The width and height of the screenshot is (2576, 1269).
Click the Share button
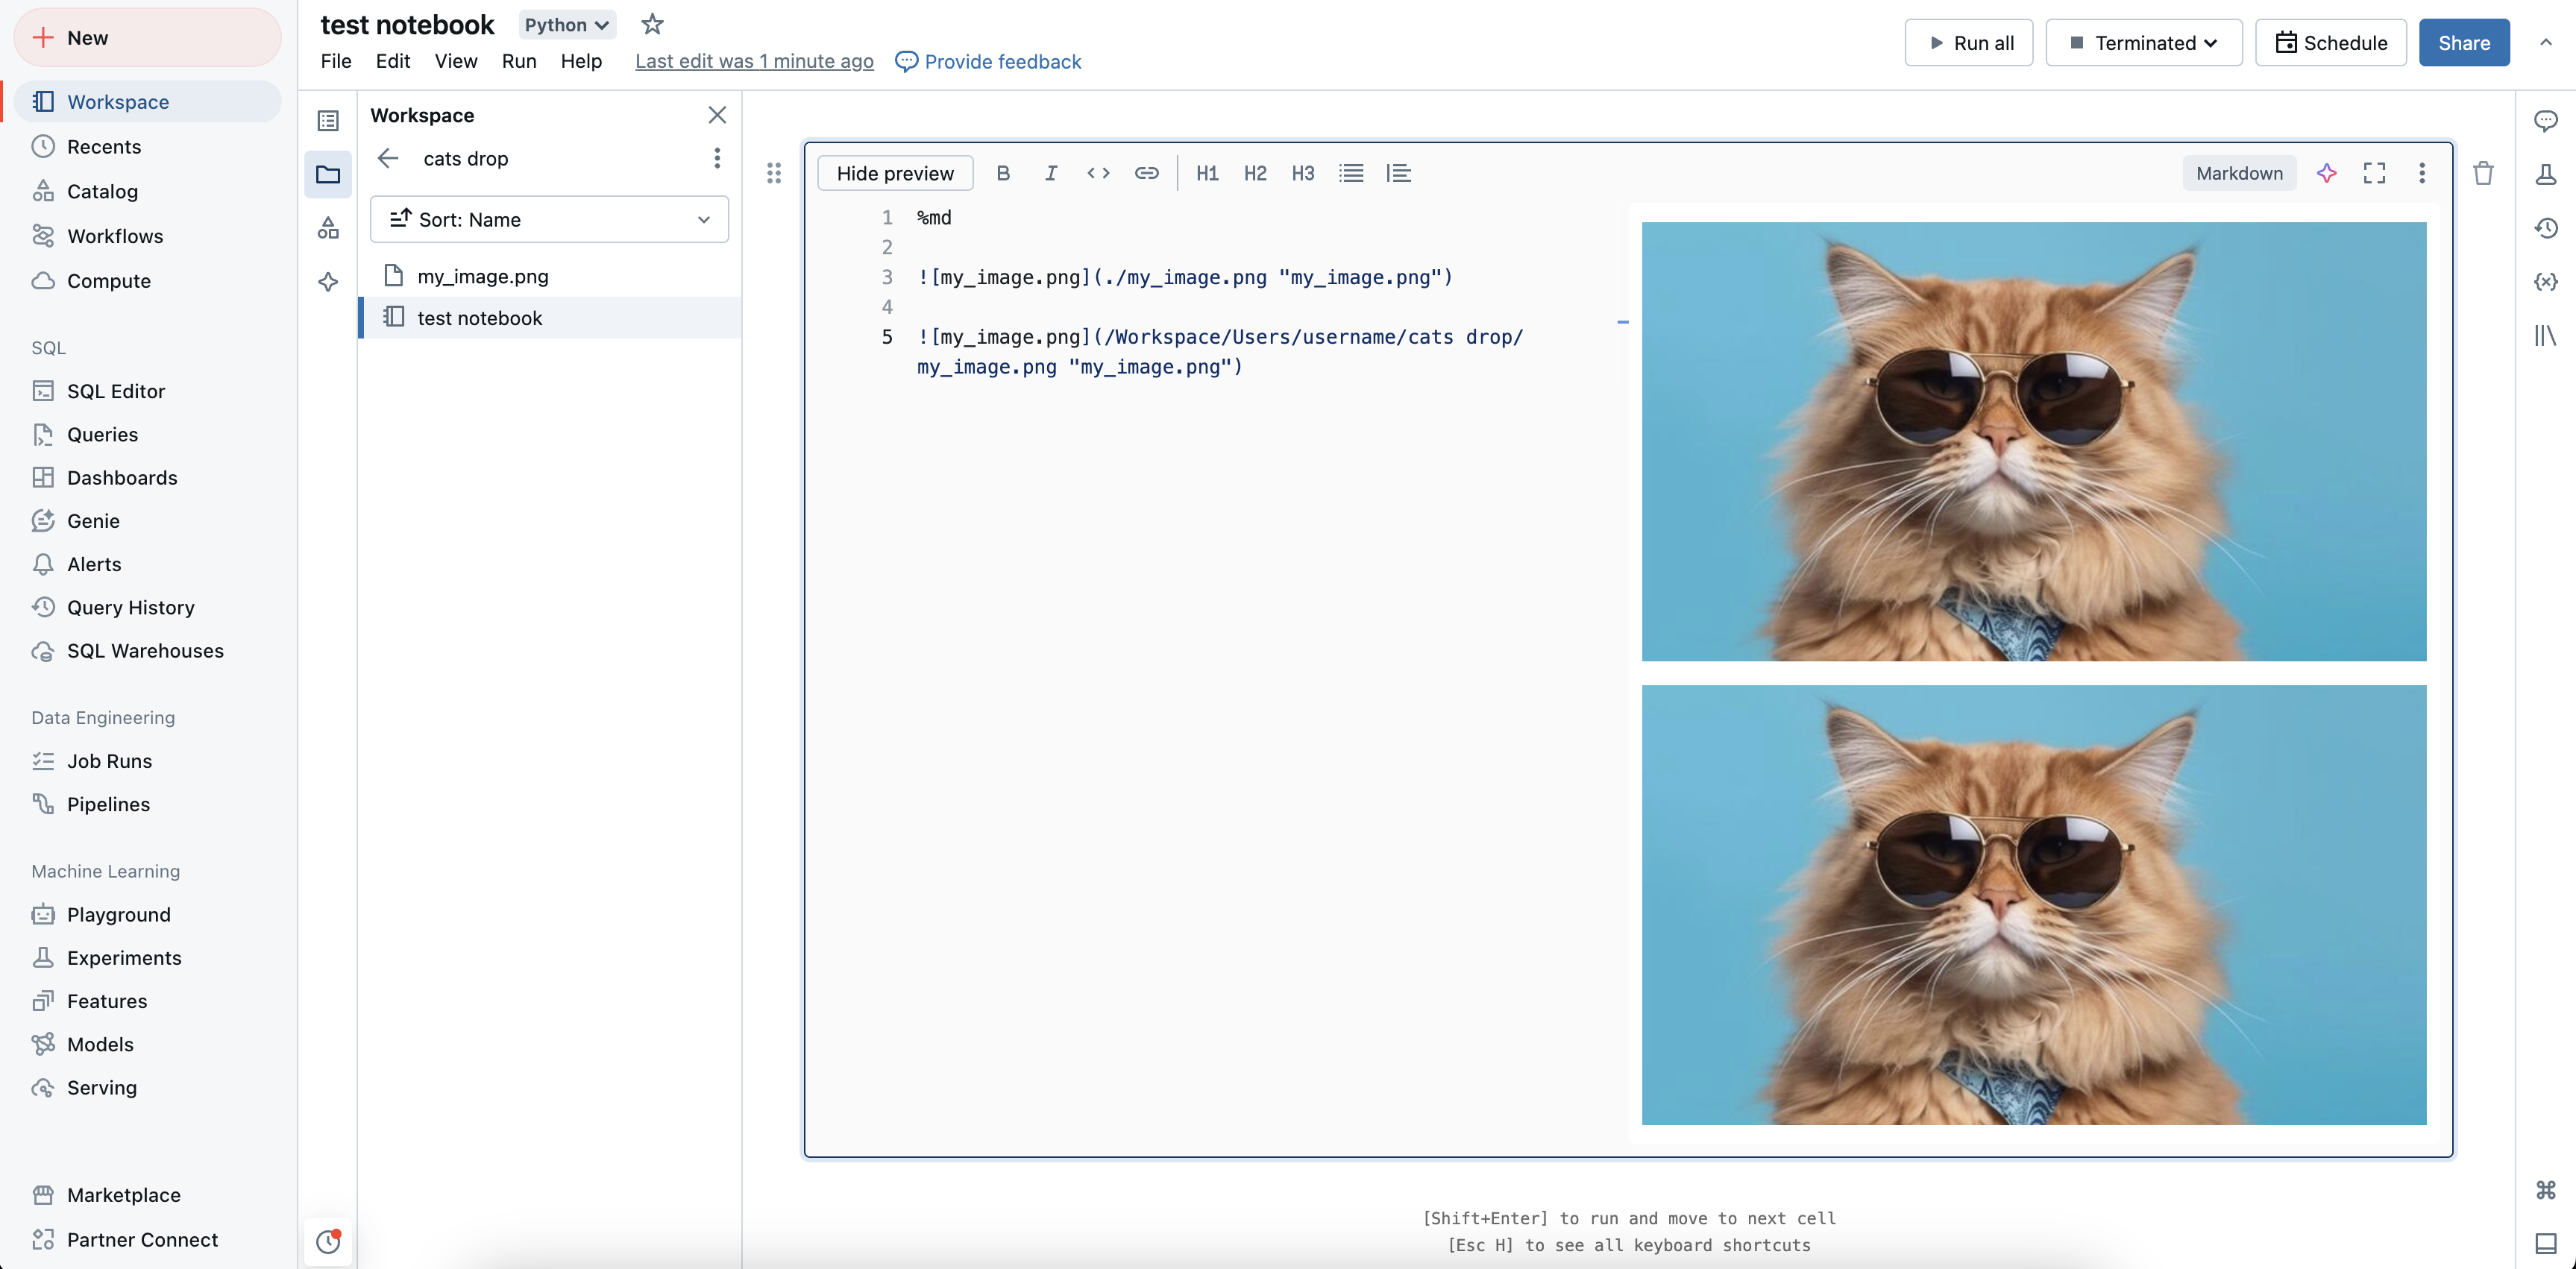click(2464, 42)
